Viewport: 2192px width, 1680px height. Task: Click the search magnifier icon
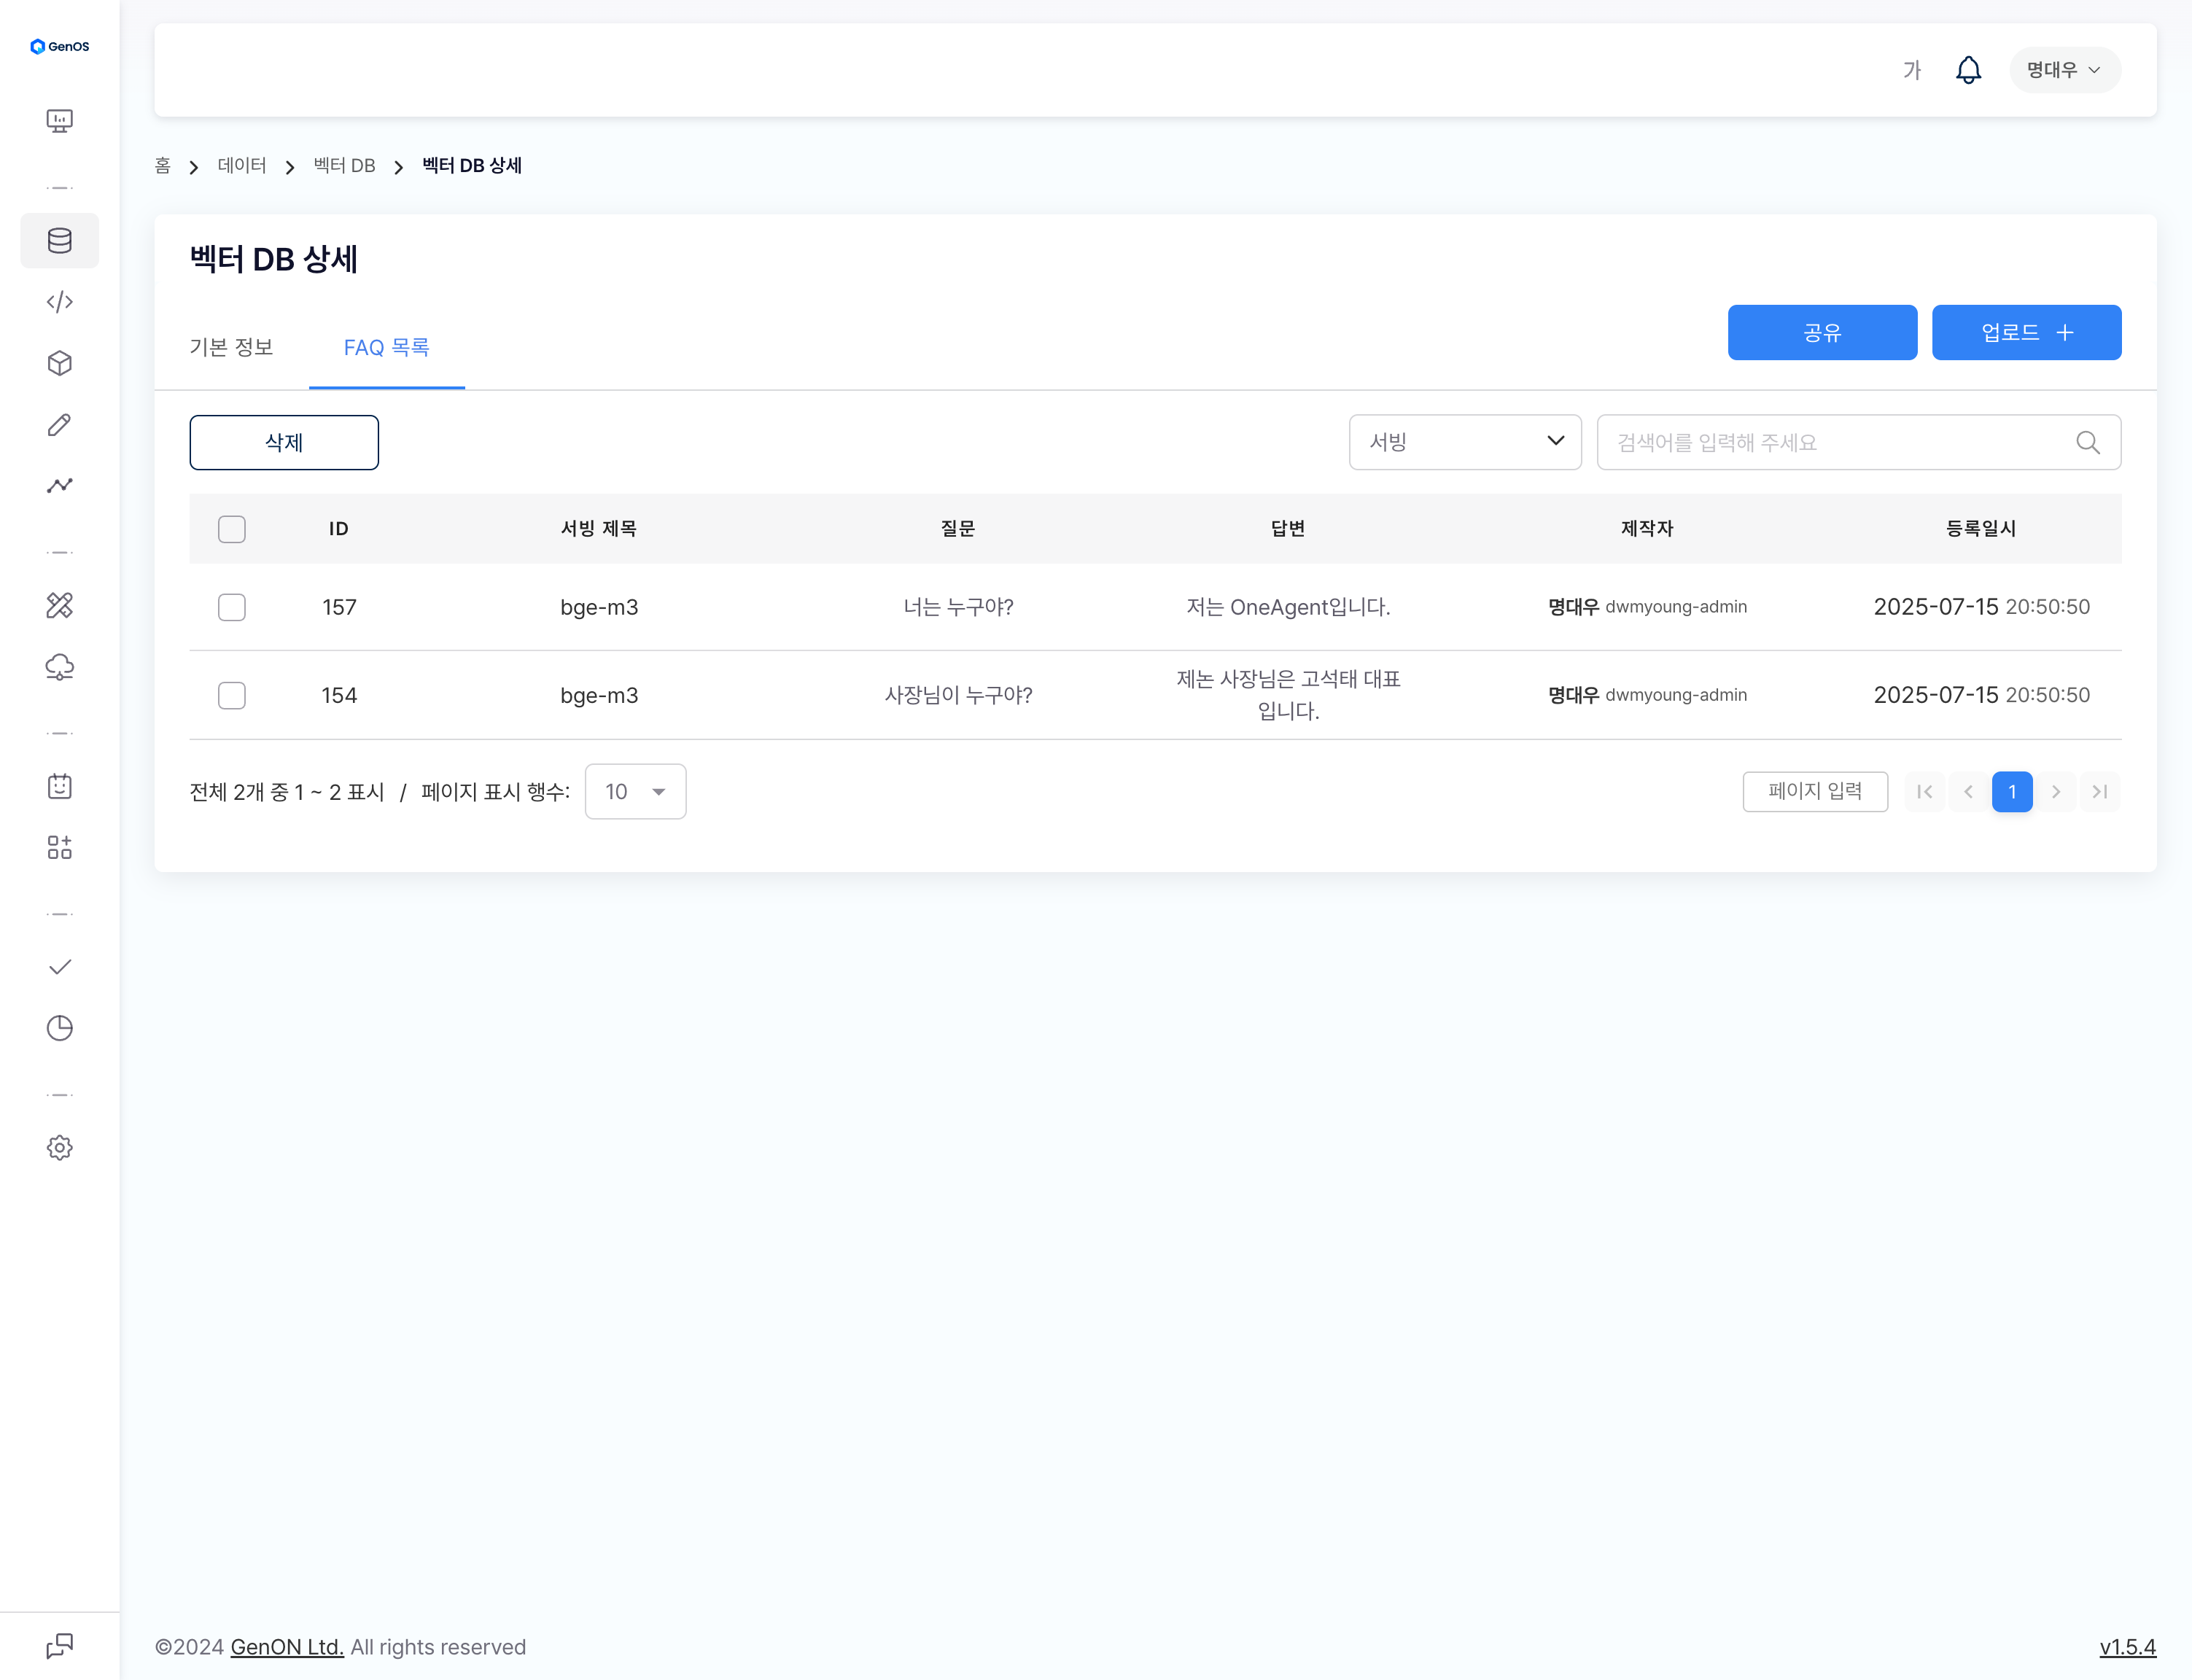pyautogui.click(x=2087, y=442)
